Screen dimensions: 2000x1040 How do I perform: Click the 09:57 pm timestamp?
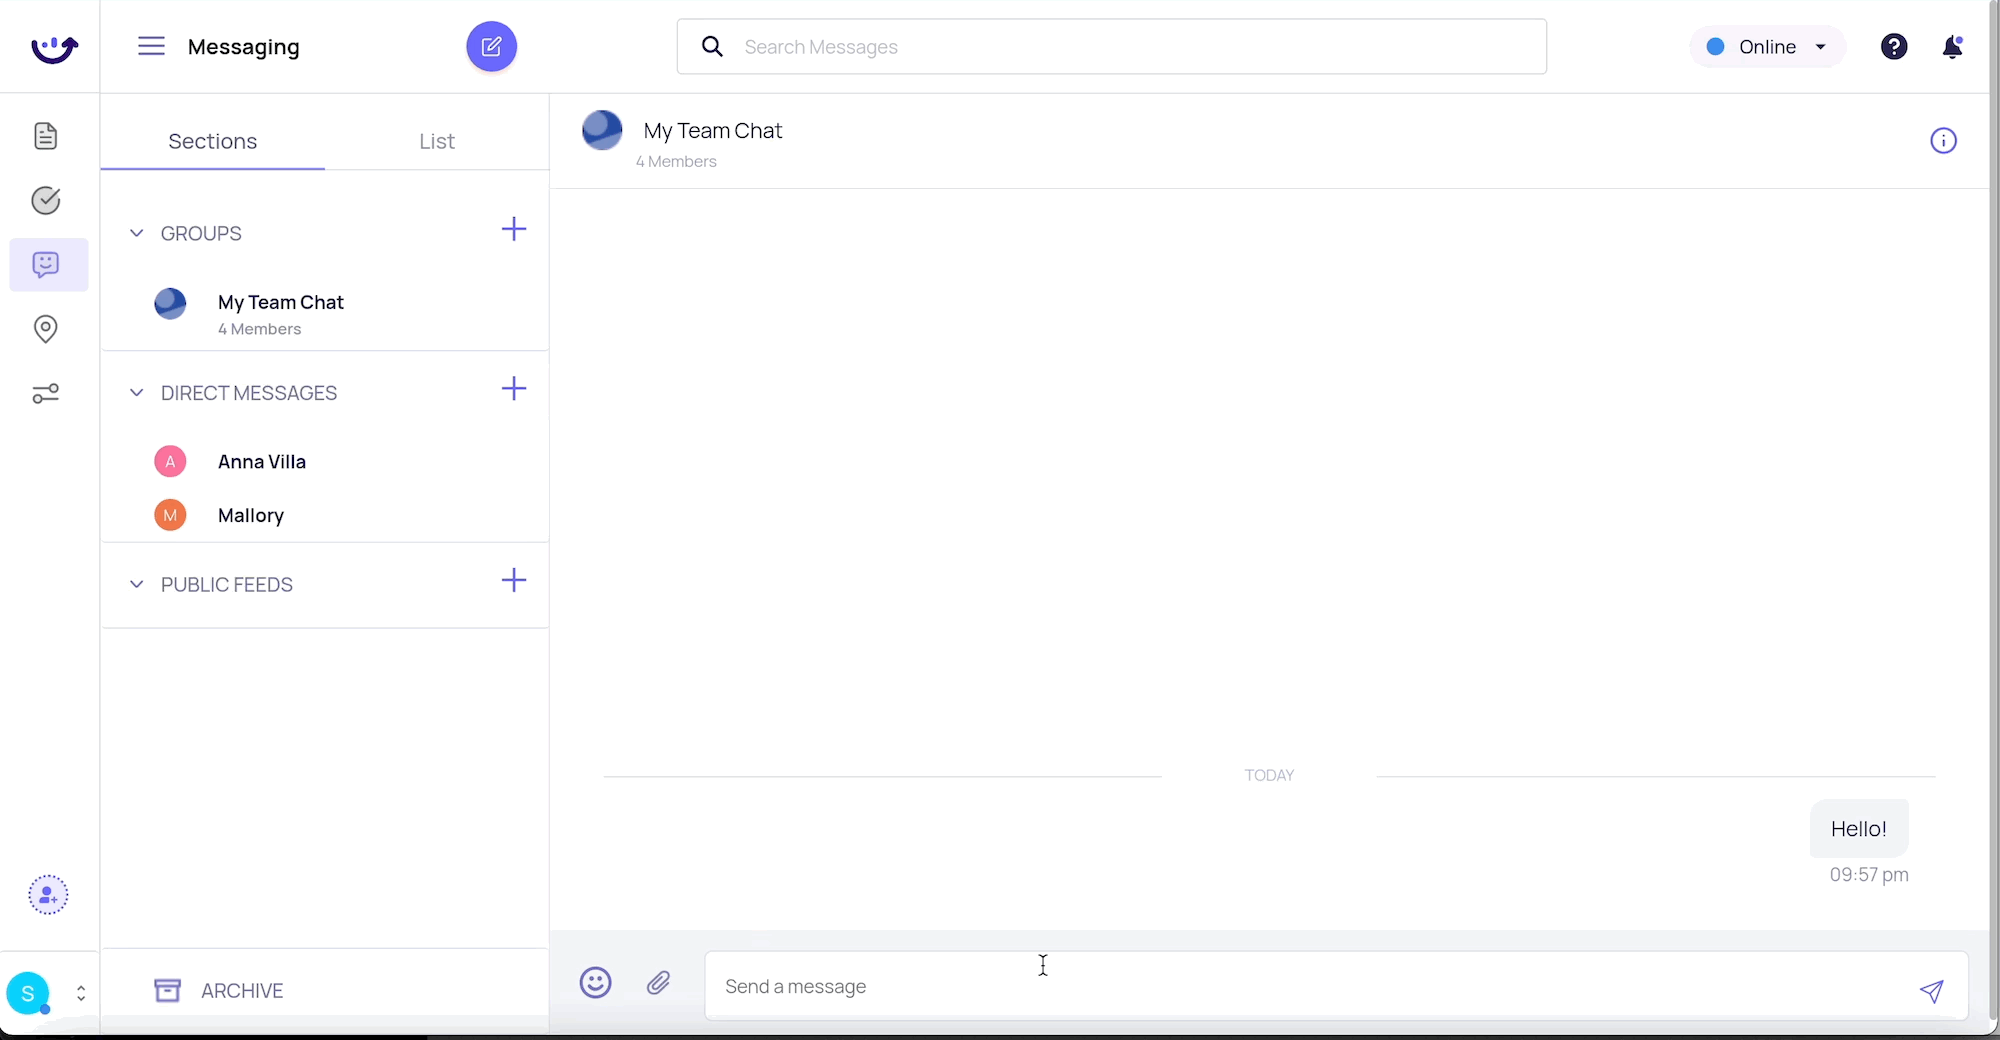1869,874
